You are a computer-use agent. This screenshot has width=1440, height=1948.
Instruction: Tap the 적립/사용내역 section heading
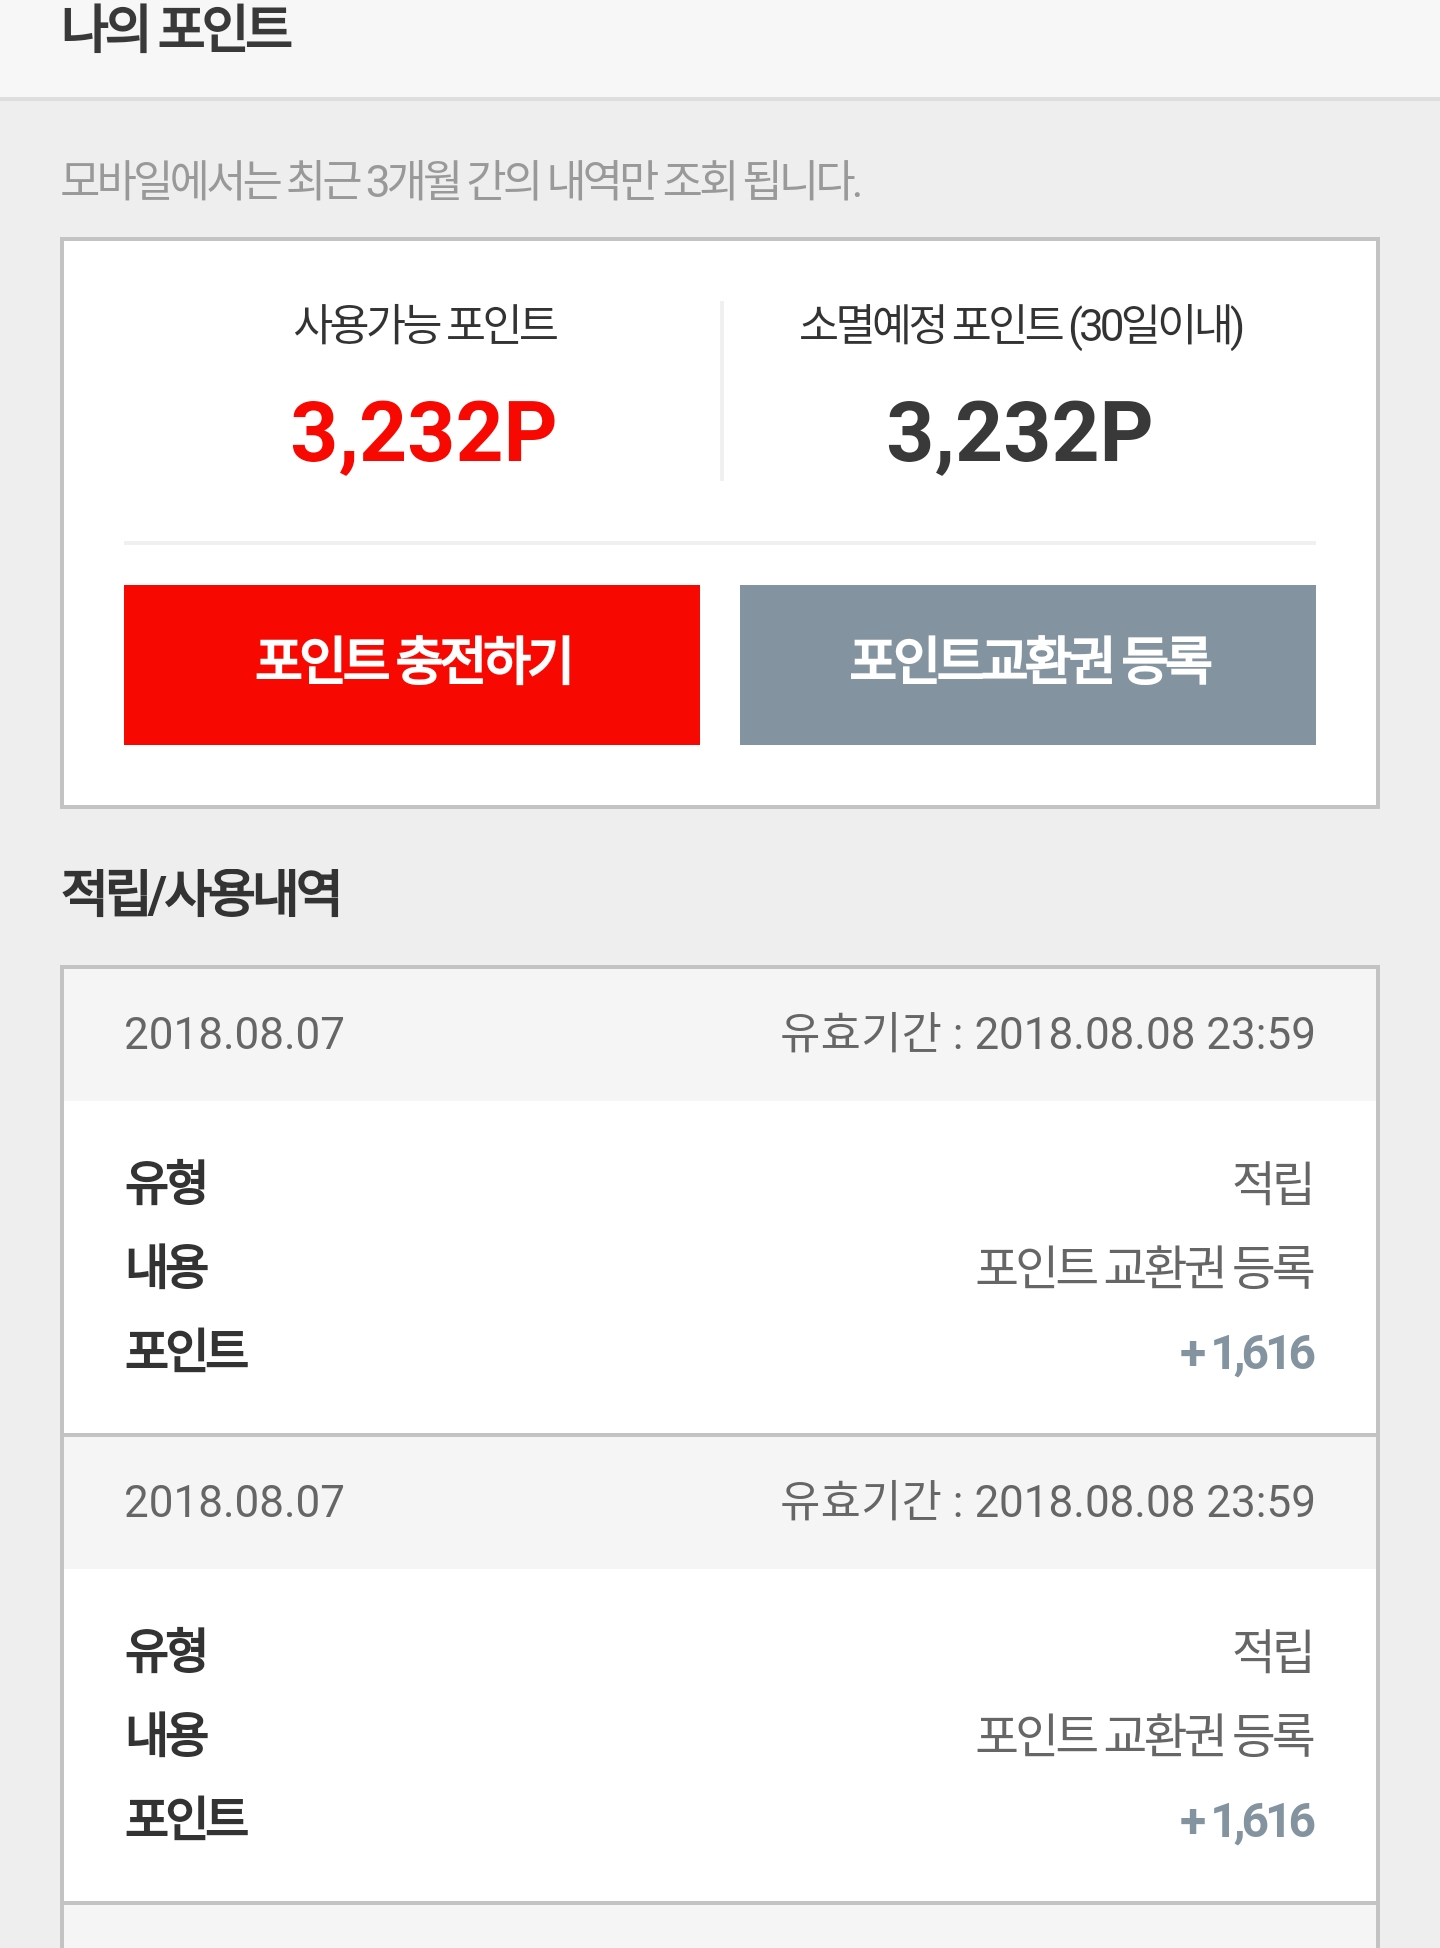click(x=201, y=892)
